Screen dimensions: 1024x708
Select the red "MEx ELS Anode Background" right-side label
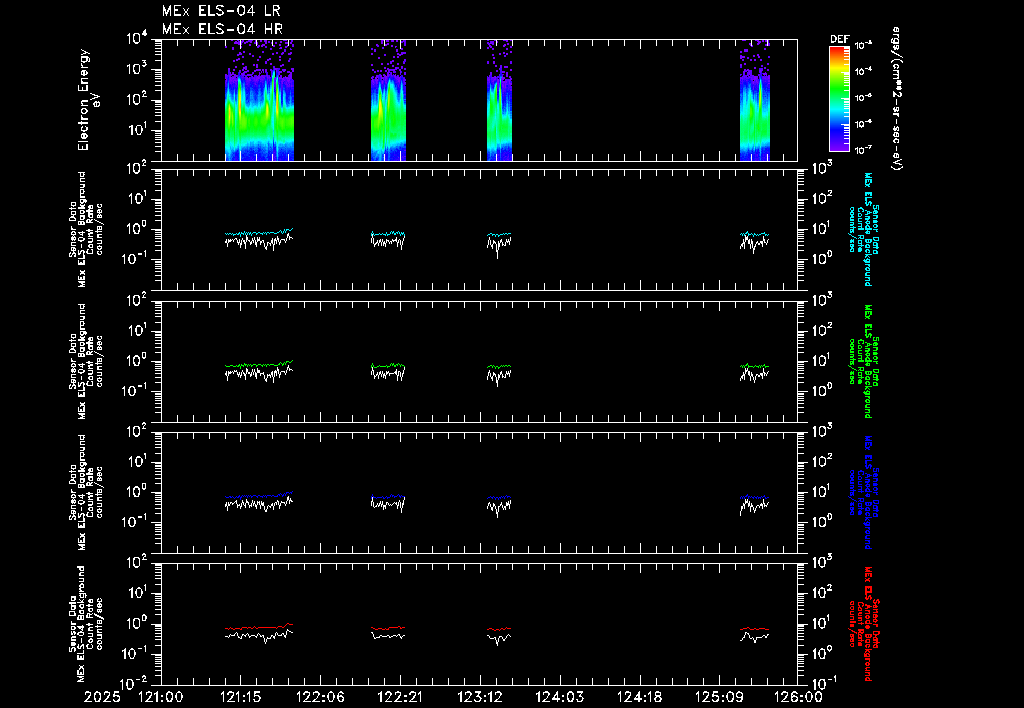pyautogui.click(x=867, y=624)
